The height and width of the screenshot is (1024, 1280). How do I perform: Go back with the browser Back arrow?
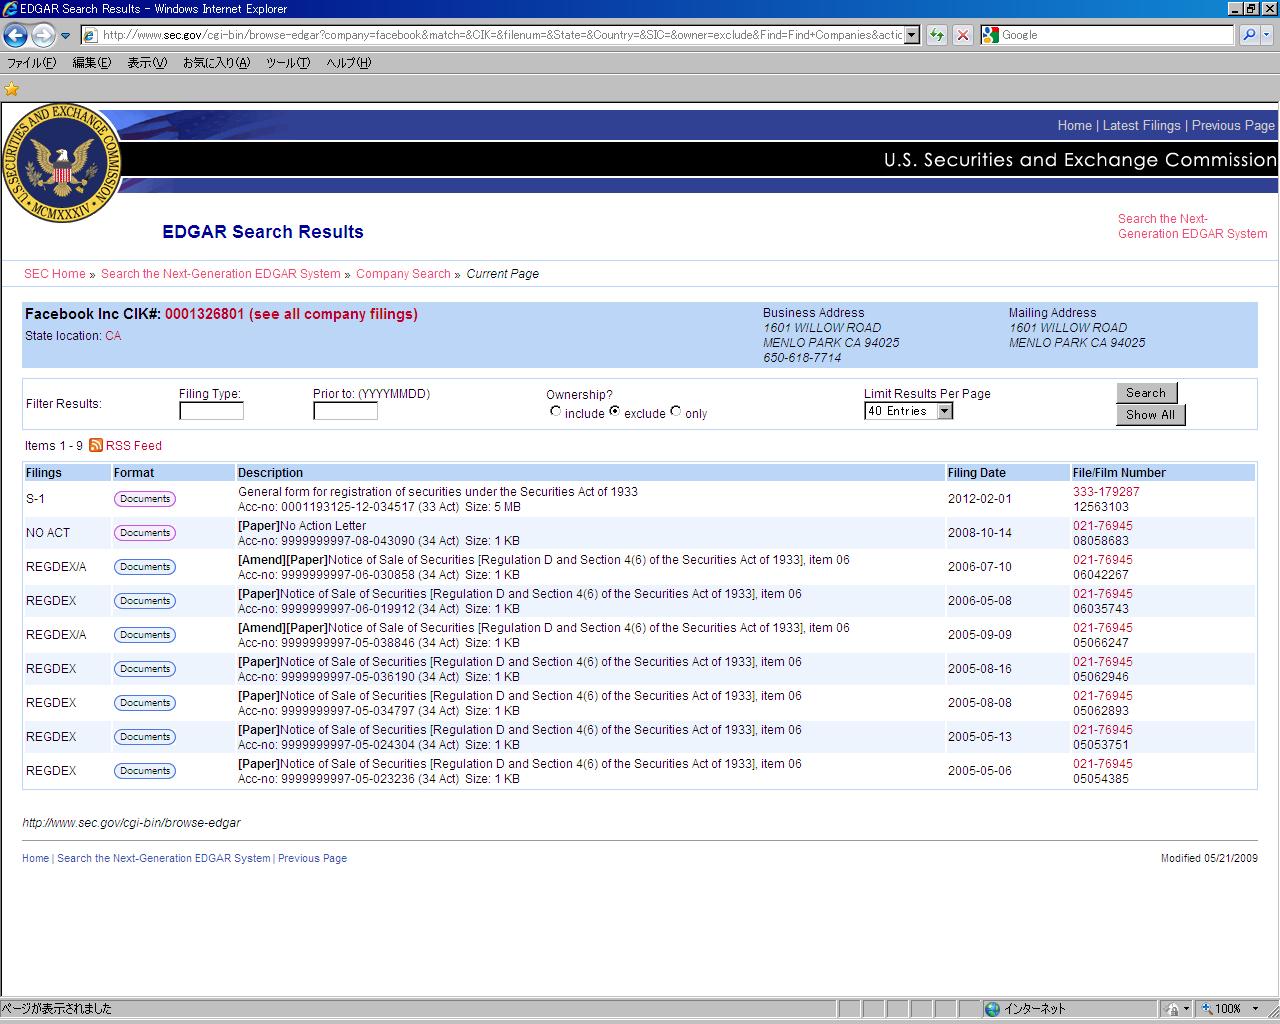(x=15, y=35)
